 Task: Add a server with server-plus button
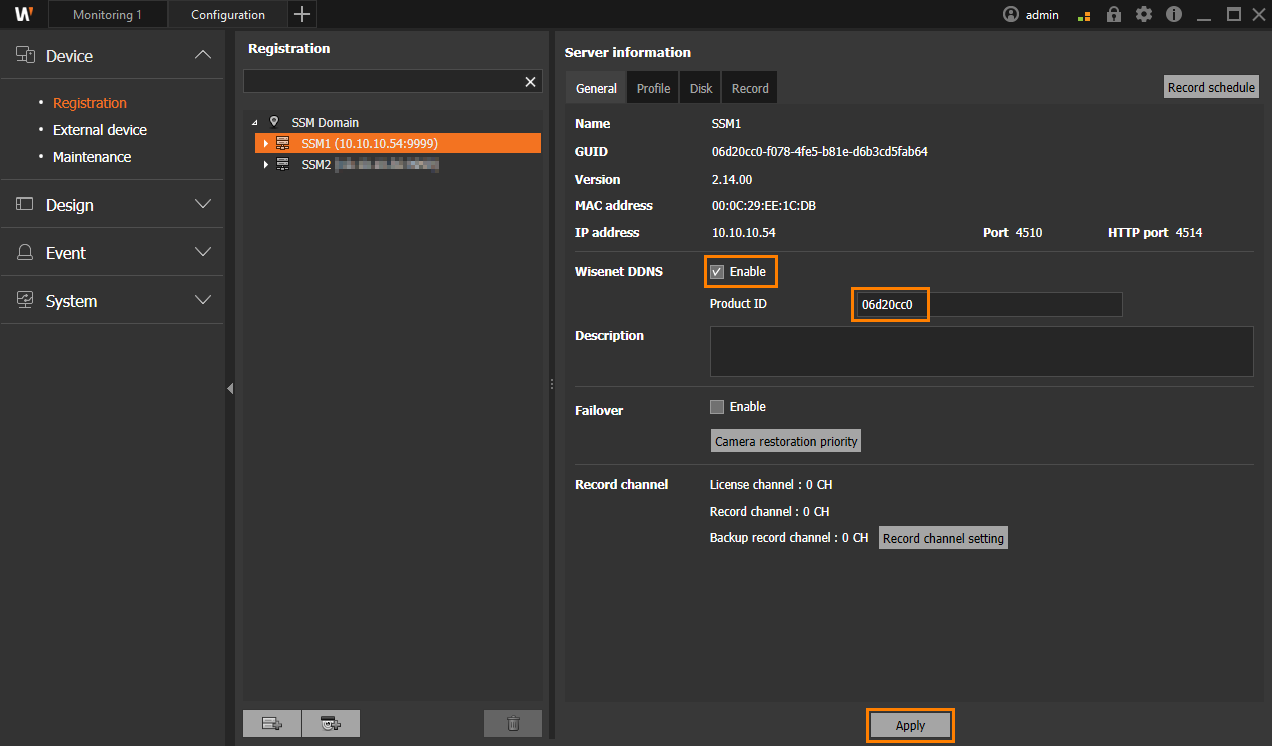272,724
